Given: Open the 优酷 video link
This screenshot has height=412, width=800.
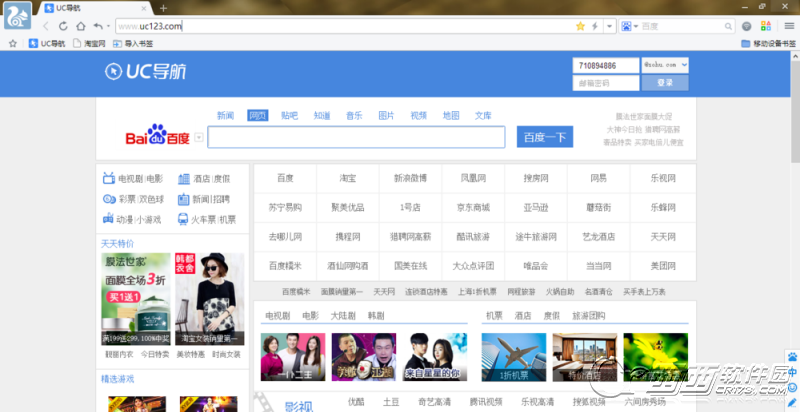Looking at the screenshot, I should [x=356, y=401].
